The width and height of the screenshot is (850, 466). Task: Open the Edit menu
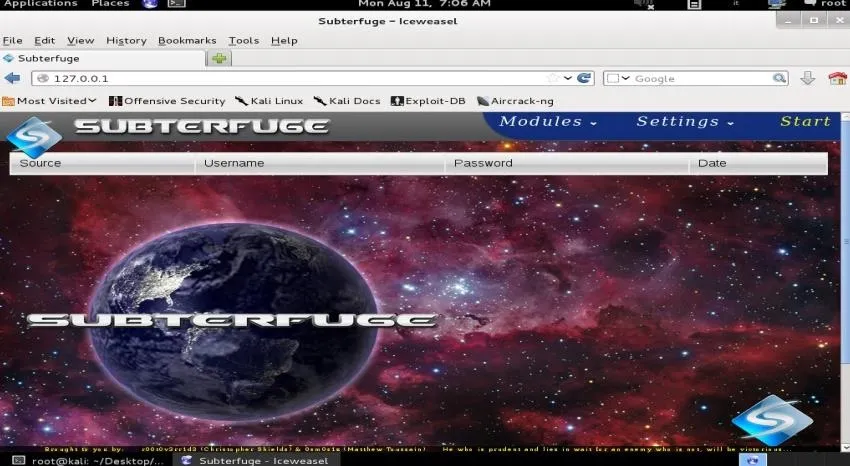click(x=44, y=41)
